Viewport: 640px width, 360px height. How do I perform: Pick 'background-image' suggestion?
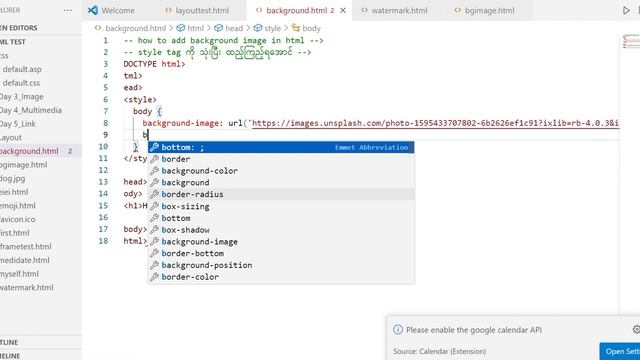[281, 242]
